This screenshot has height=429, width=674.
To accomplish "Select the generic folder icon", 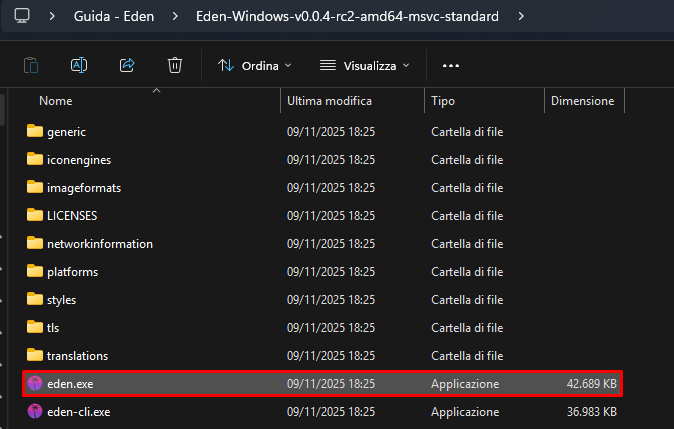I will tap(35, 131).
